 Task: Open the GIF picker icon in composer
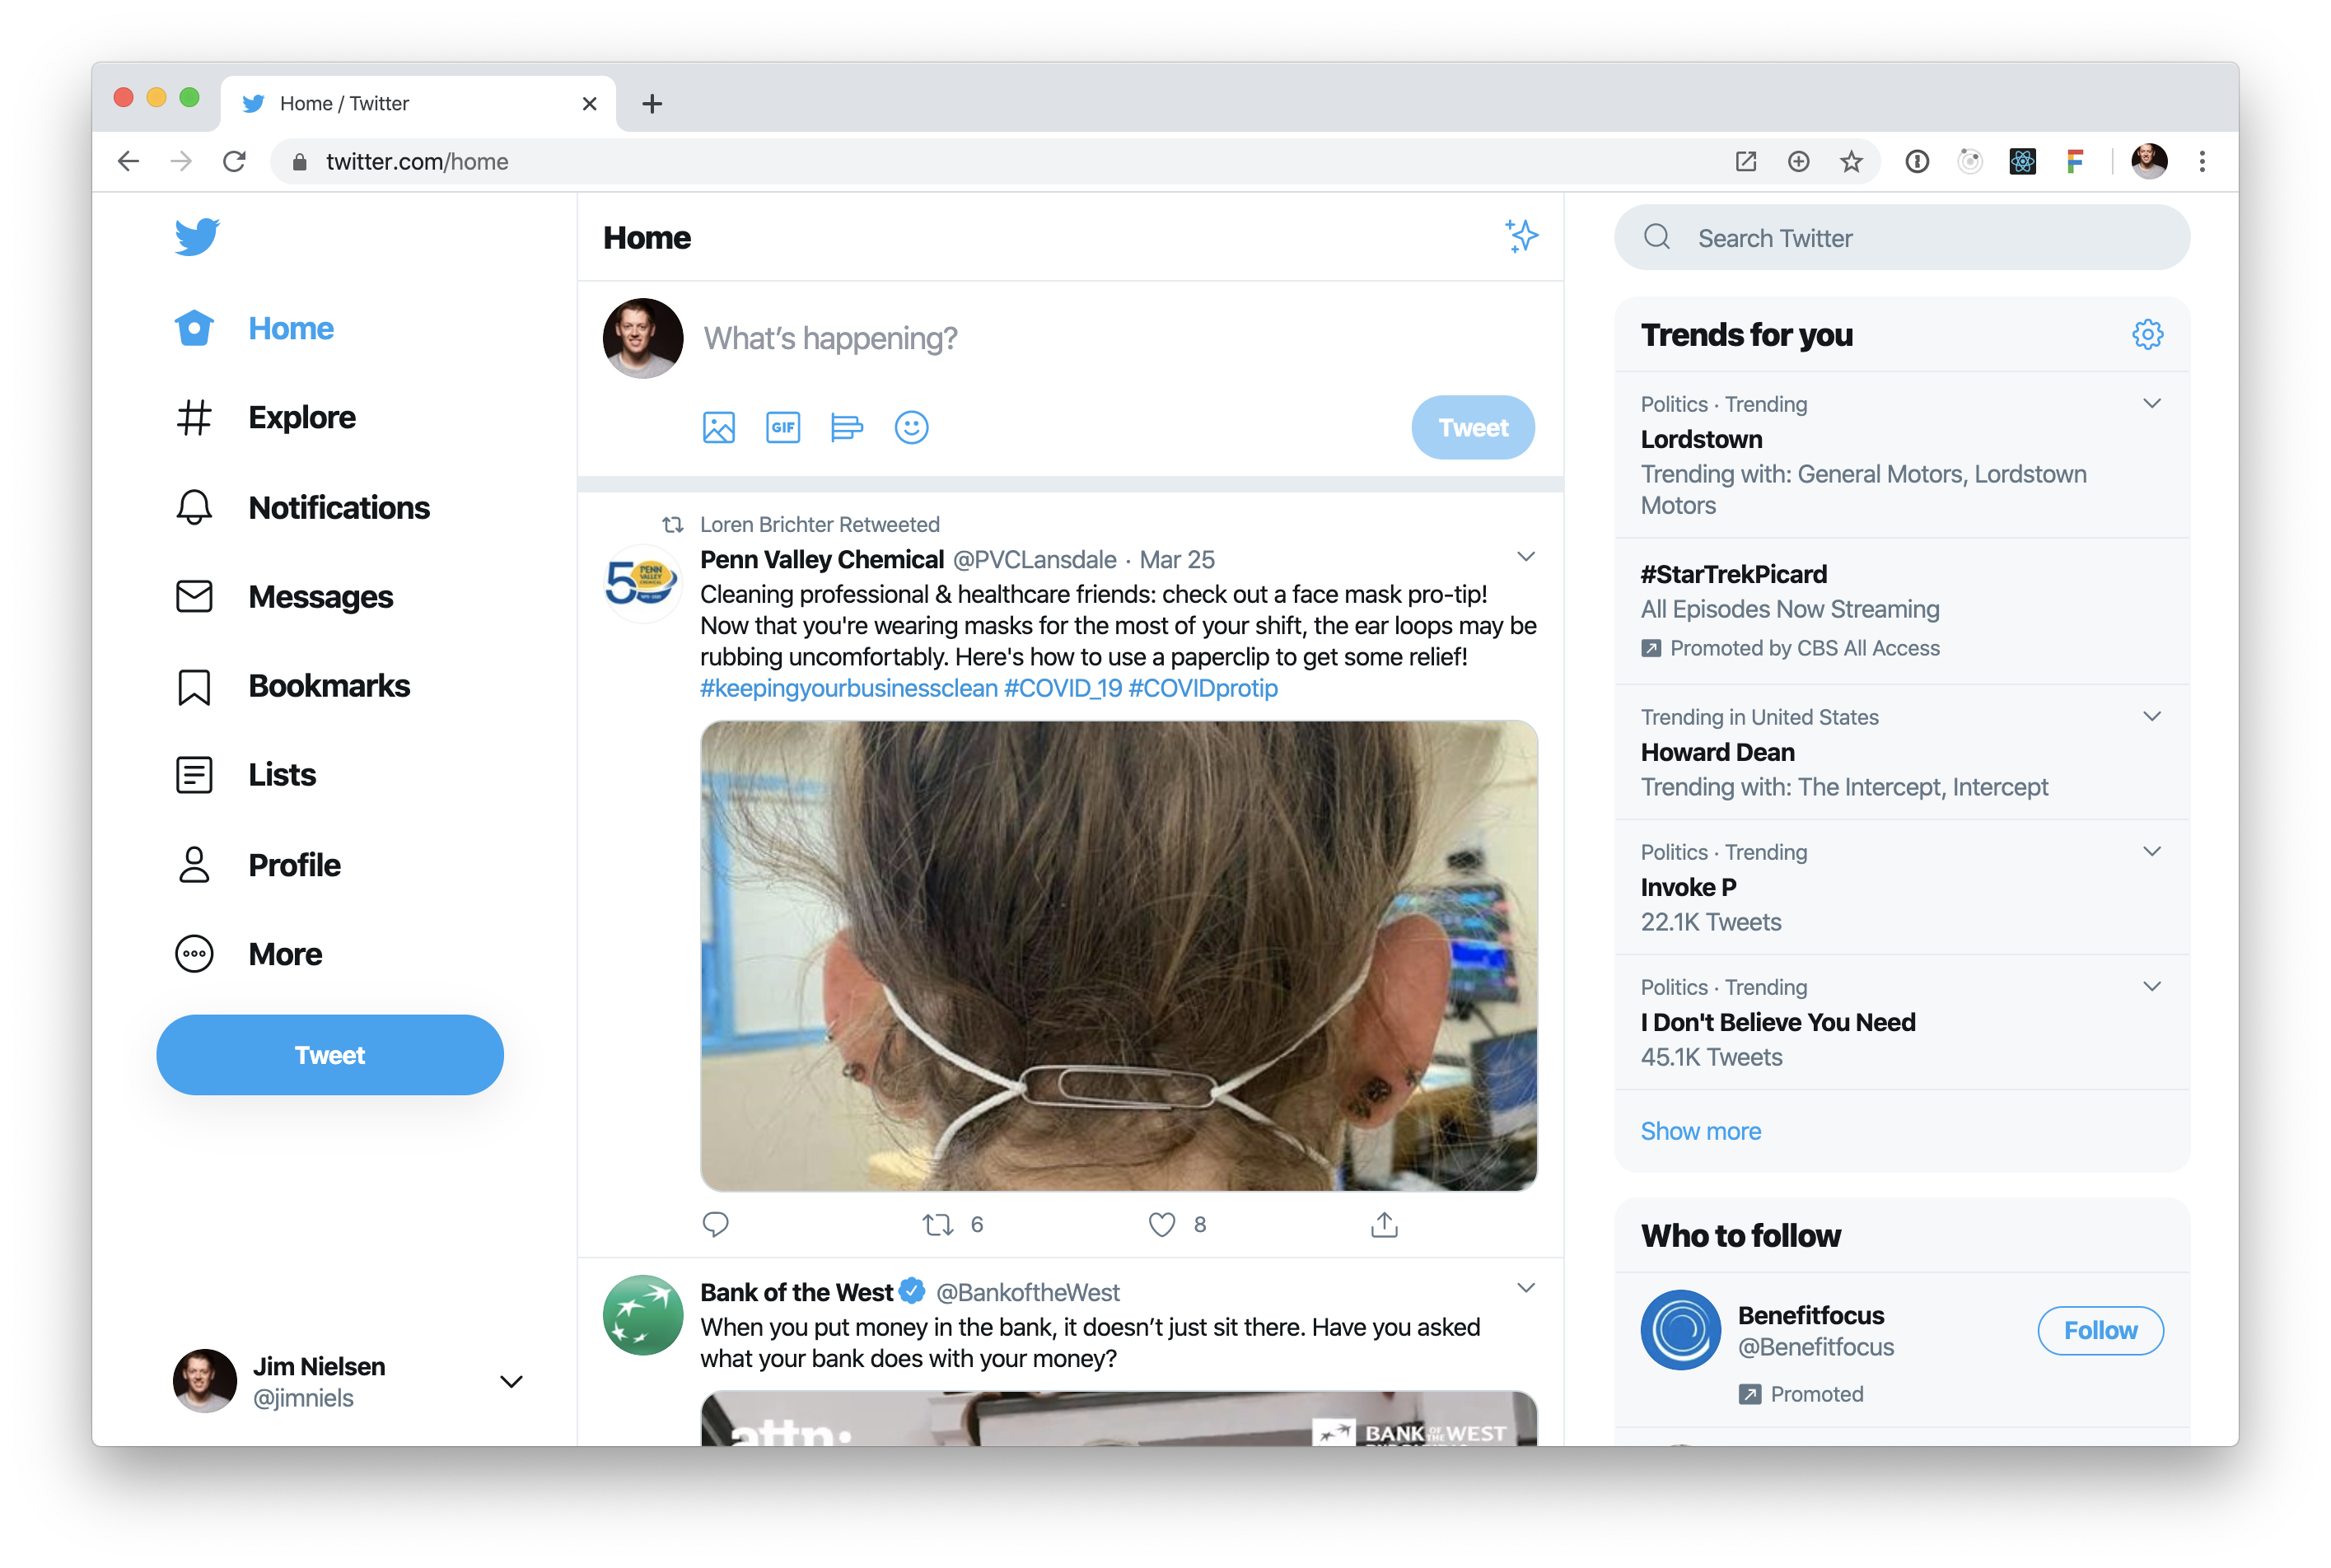pyautogui.click(x=781, y=427)
